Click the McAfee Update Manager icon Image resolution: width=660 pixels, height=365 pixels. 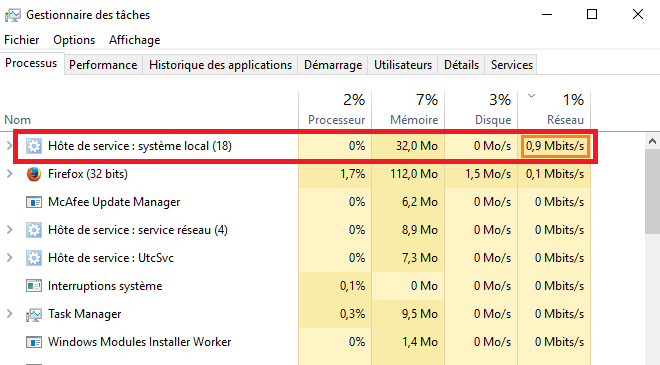(34, 202)
